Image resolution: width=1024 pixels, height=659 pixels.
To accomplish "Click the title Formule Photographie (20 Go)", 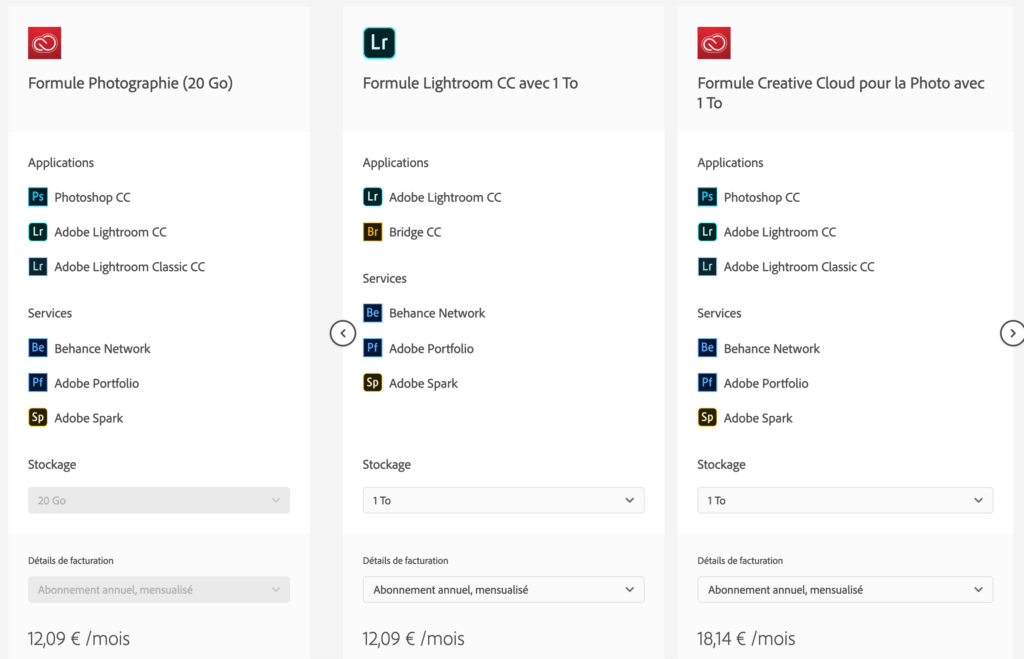I will tap(130, 84).
